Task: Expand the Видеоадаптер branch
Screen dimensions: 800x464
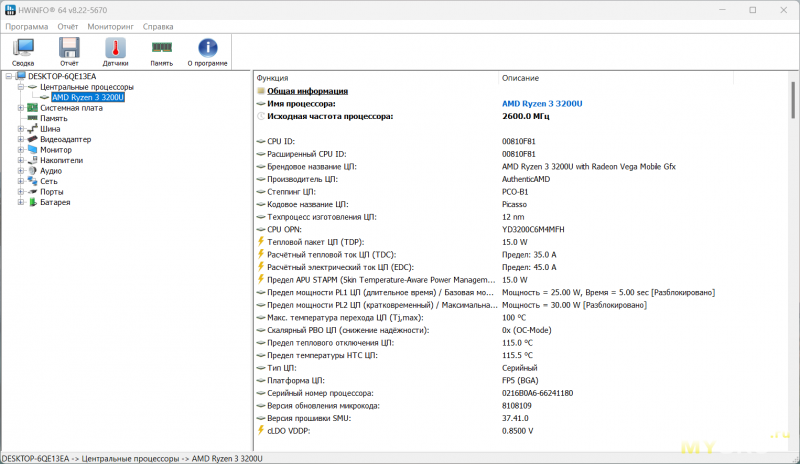Action: click(21, 139)
